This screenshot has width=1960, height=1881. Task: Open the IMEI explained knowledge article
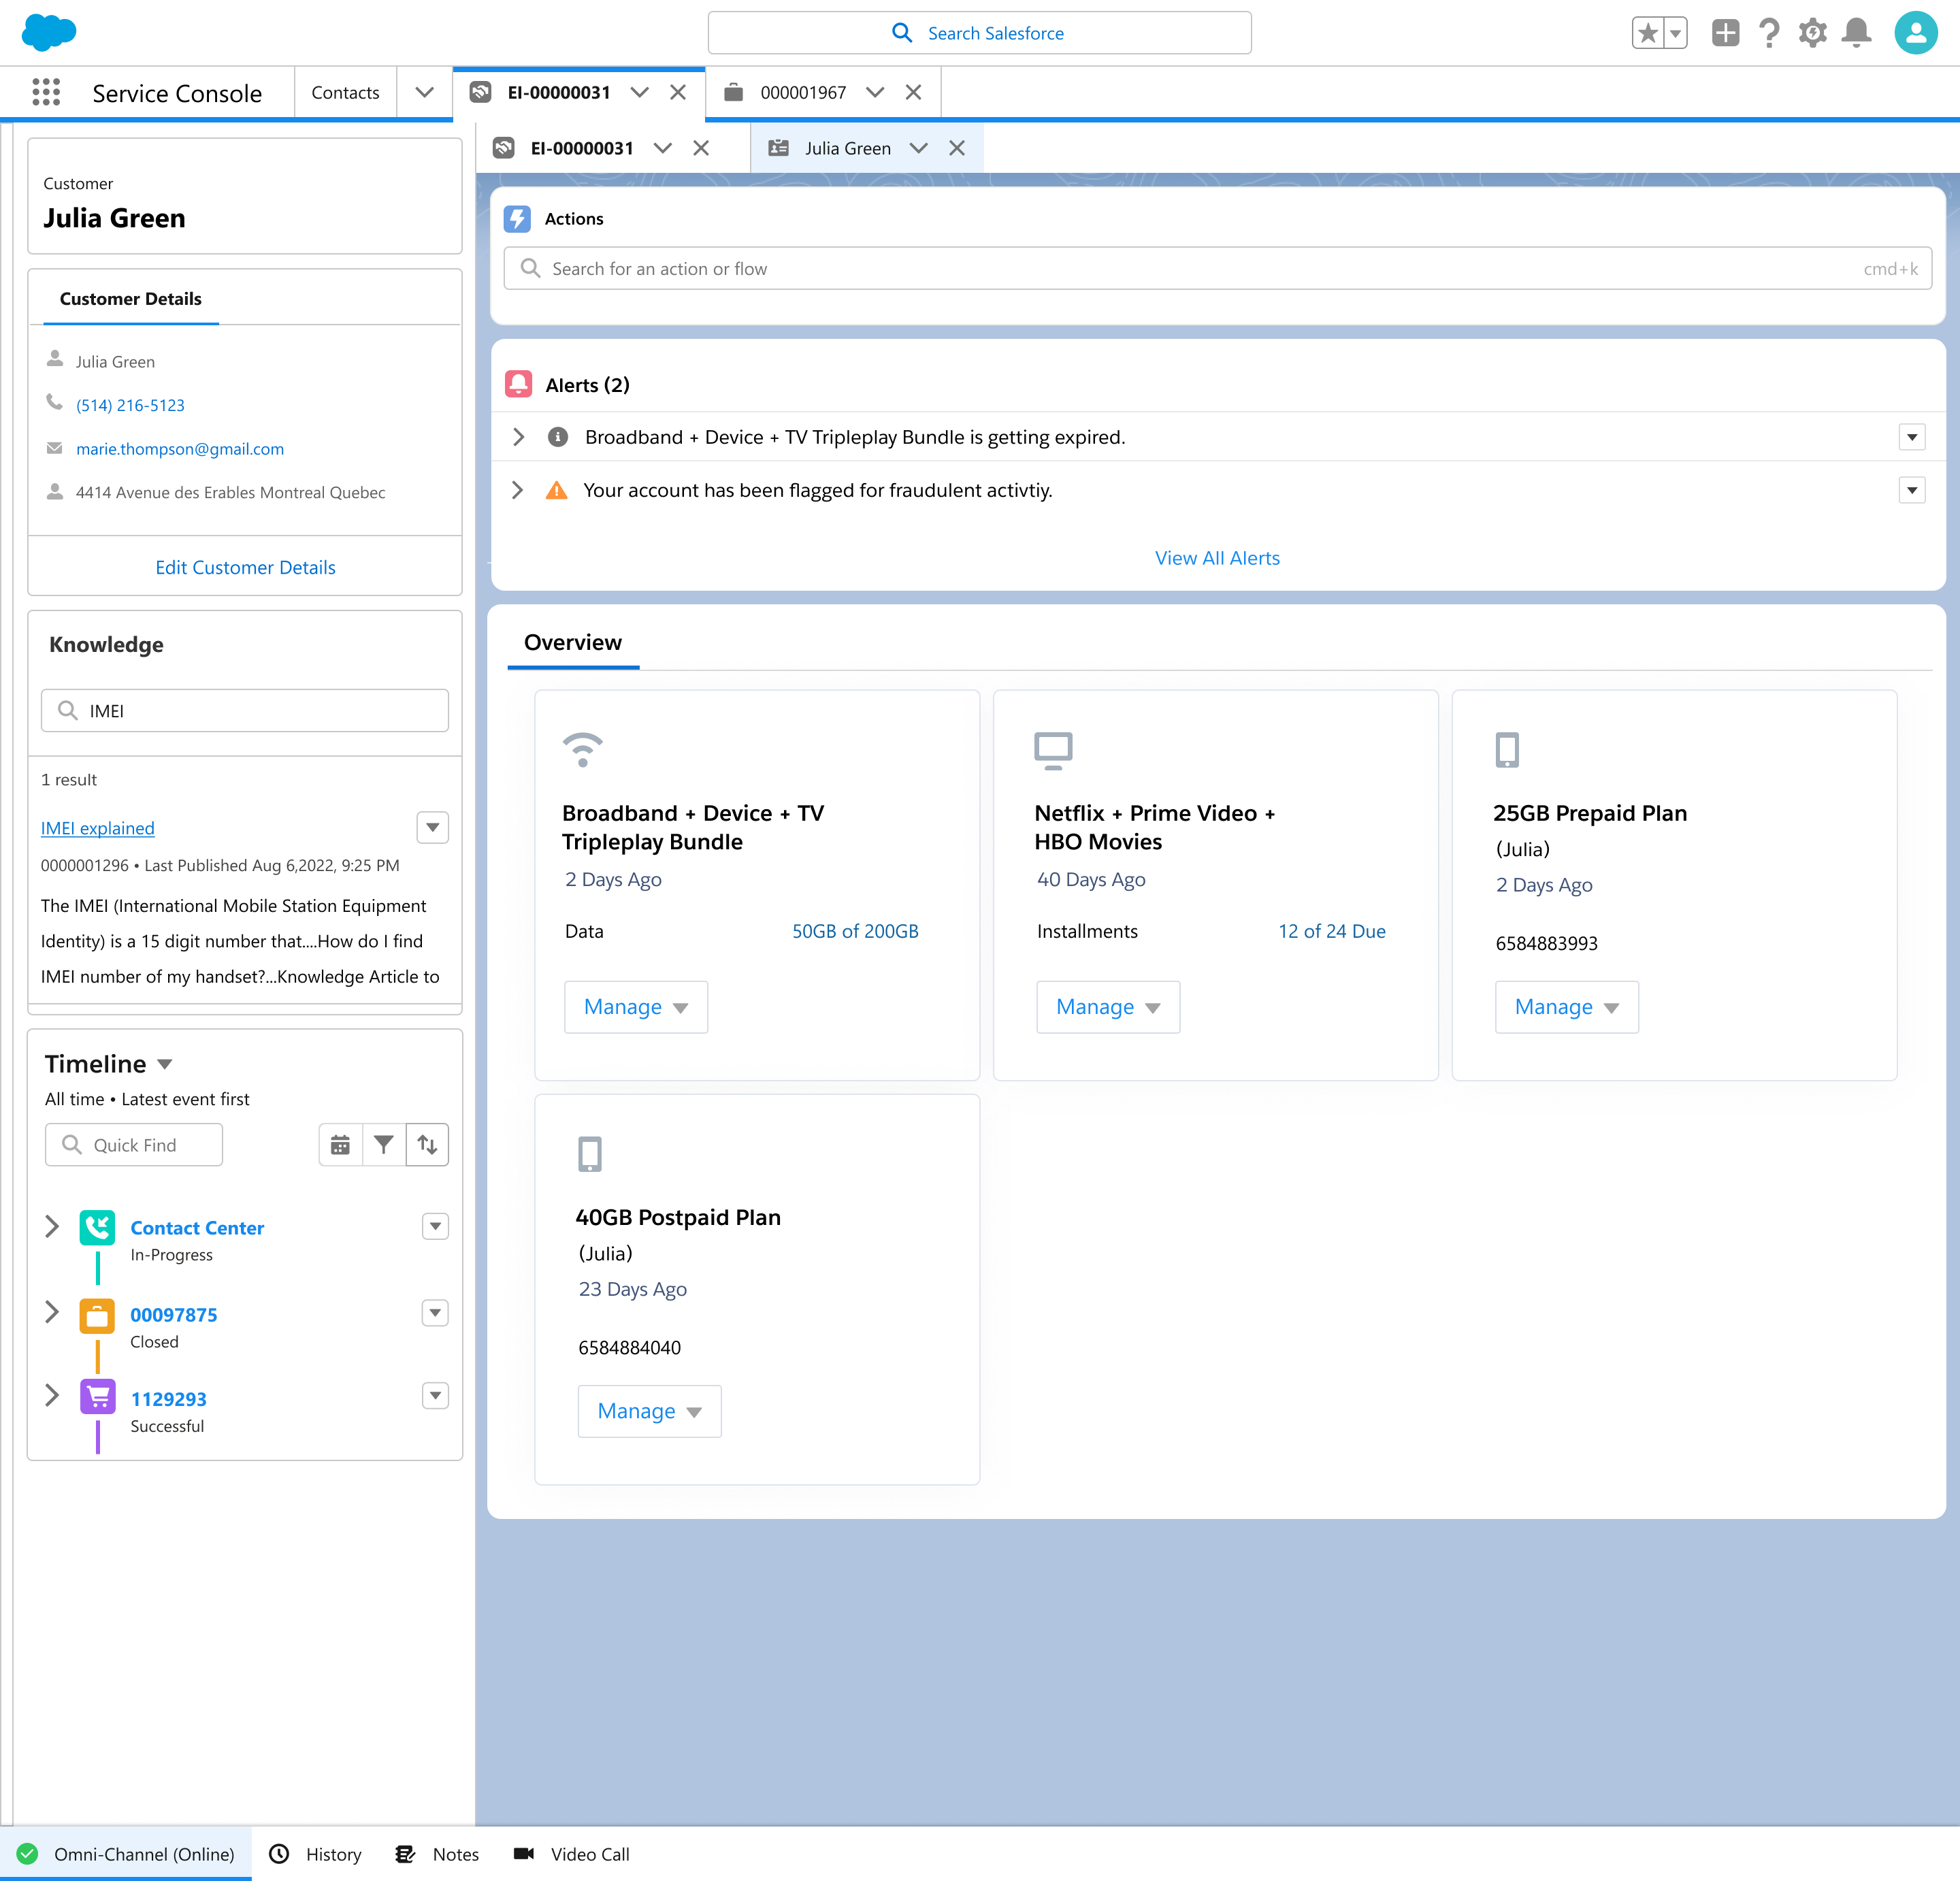click(97, 828)
